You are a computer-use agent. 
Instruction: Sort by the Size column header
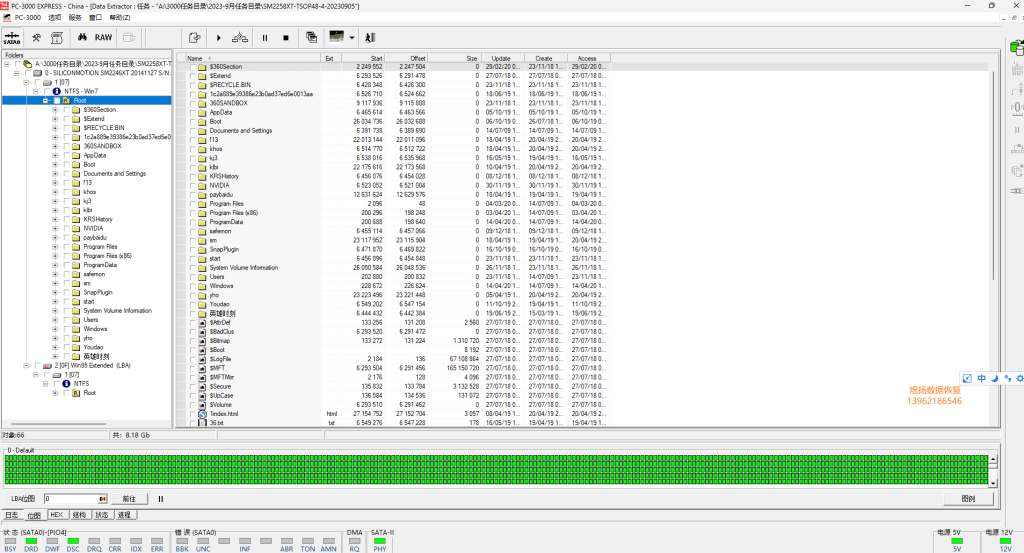coord(454,58)
